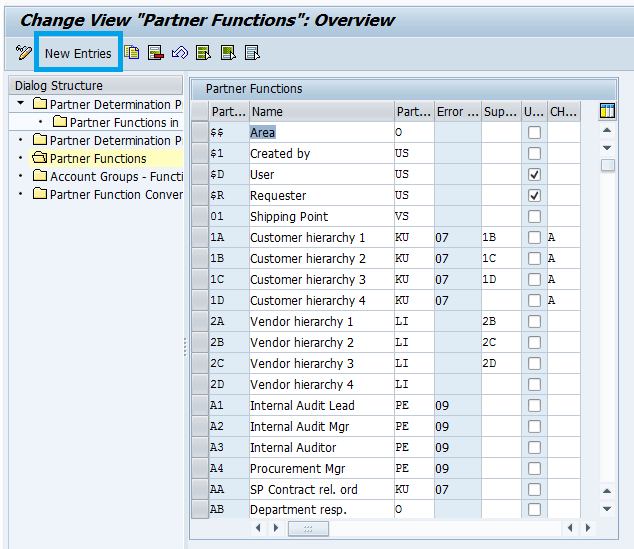Click the New Entries button

tap(78, 53)
